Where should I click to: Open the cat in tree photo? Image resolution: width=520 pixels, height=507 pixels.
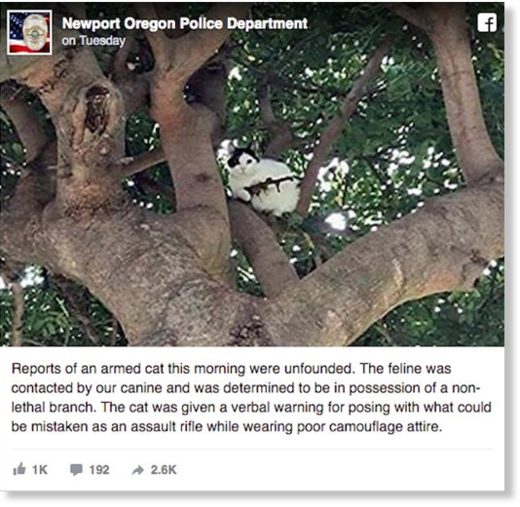click(252, 174)
